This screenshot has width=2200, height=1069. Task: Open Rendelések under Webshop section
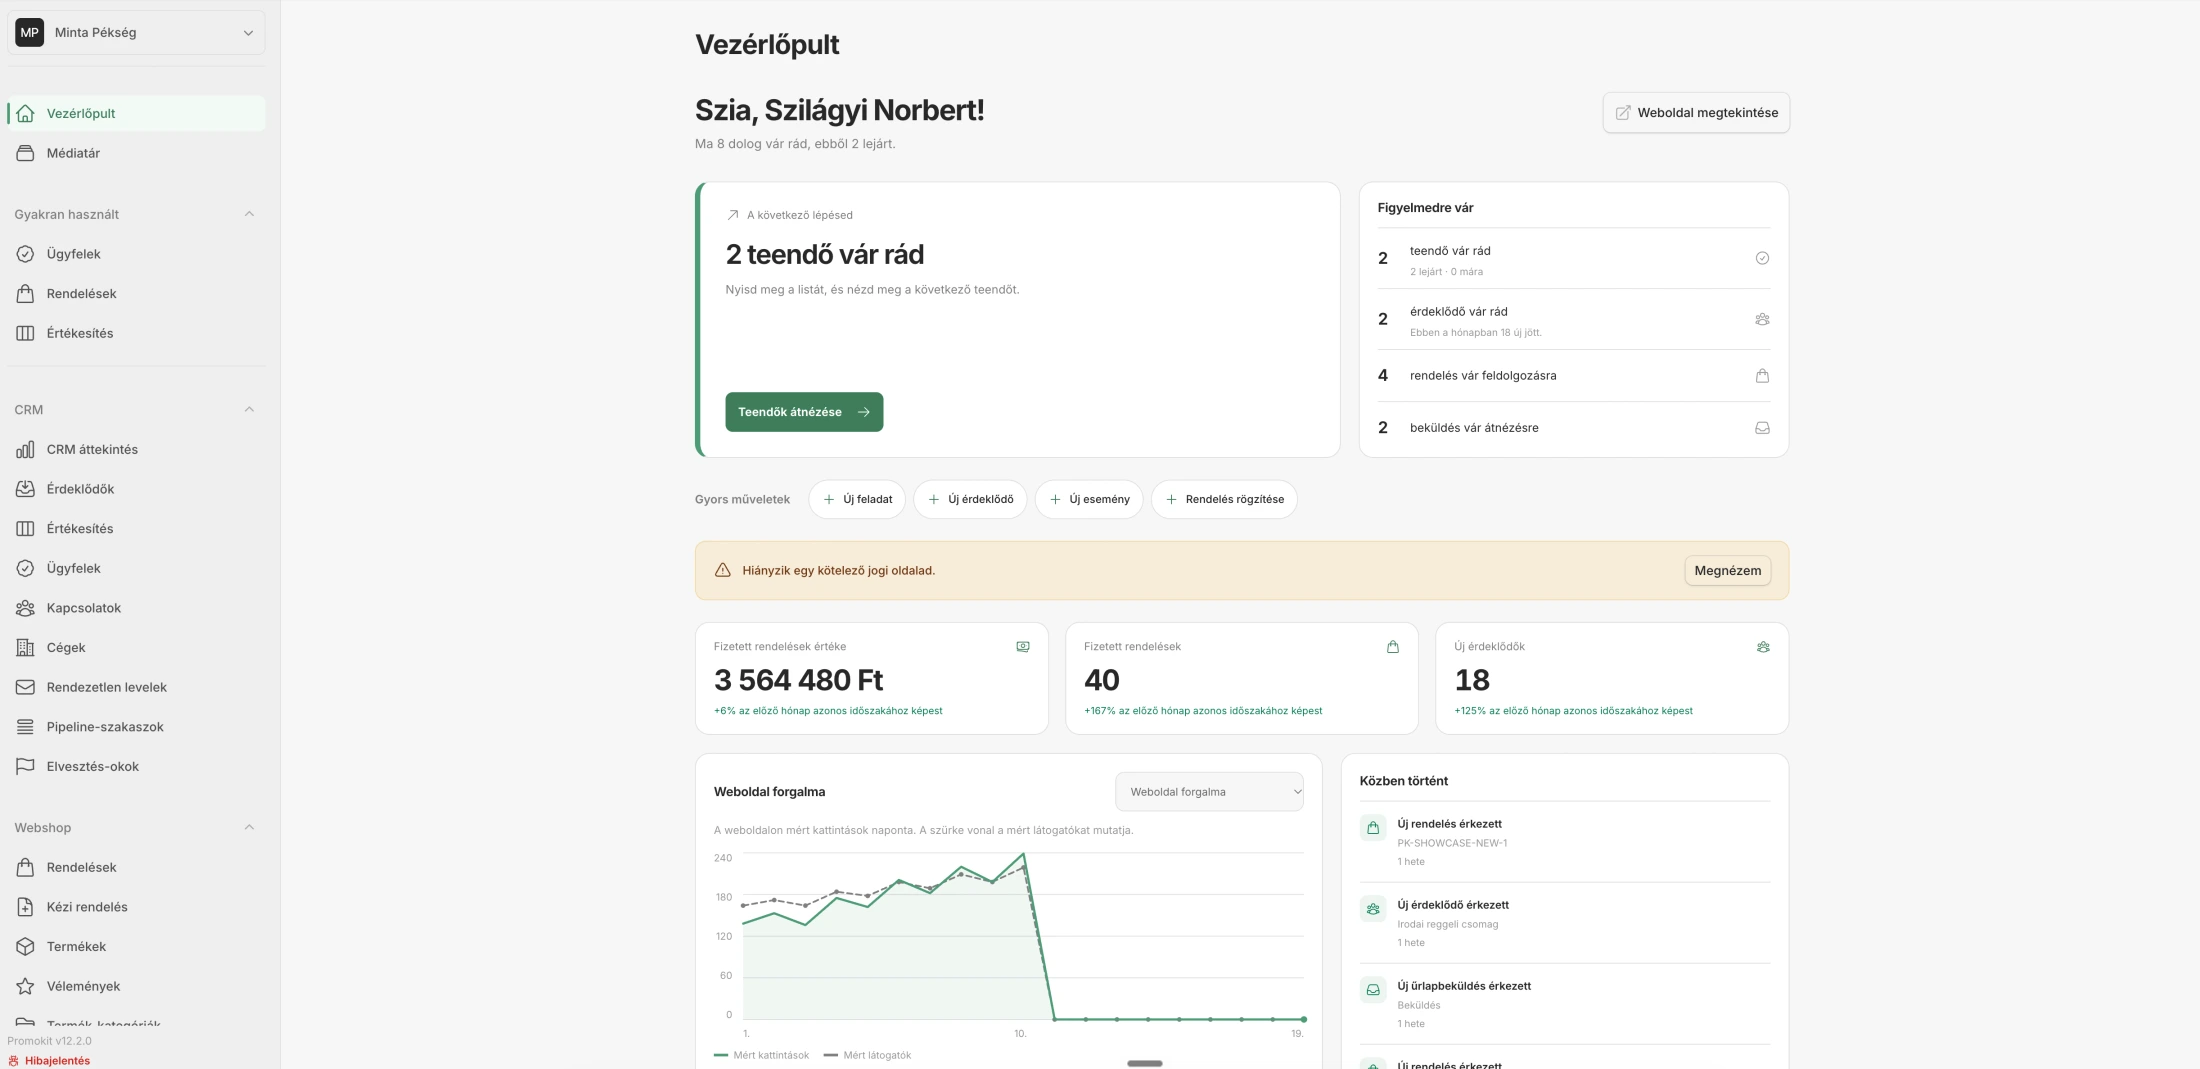point(136,868)
